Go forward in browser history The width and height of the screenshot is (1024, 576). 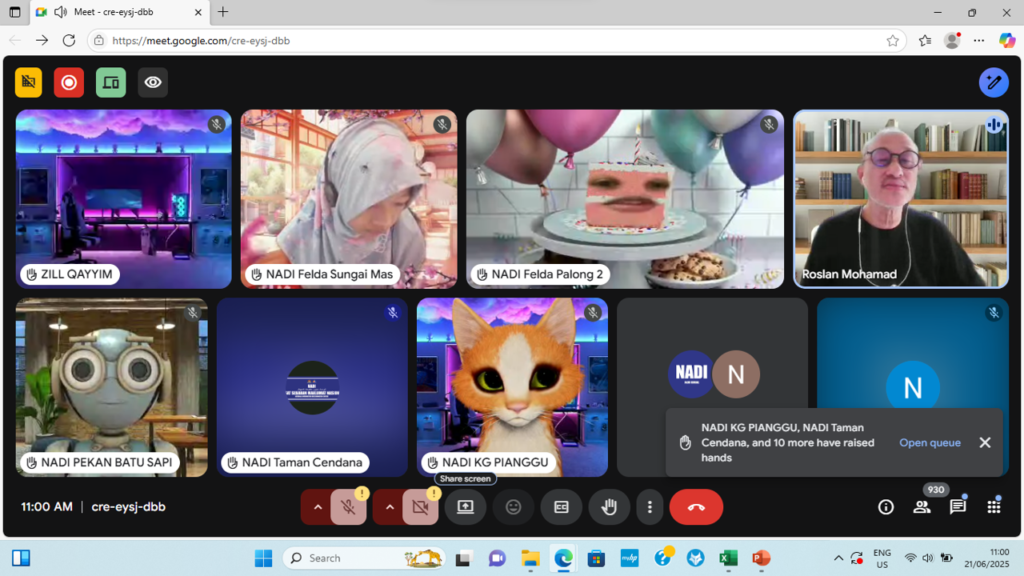tap(42, 40)
